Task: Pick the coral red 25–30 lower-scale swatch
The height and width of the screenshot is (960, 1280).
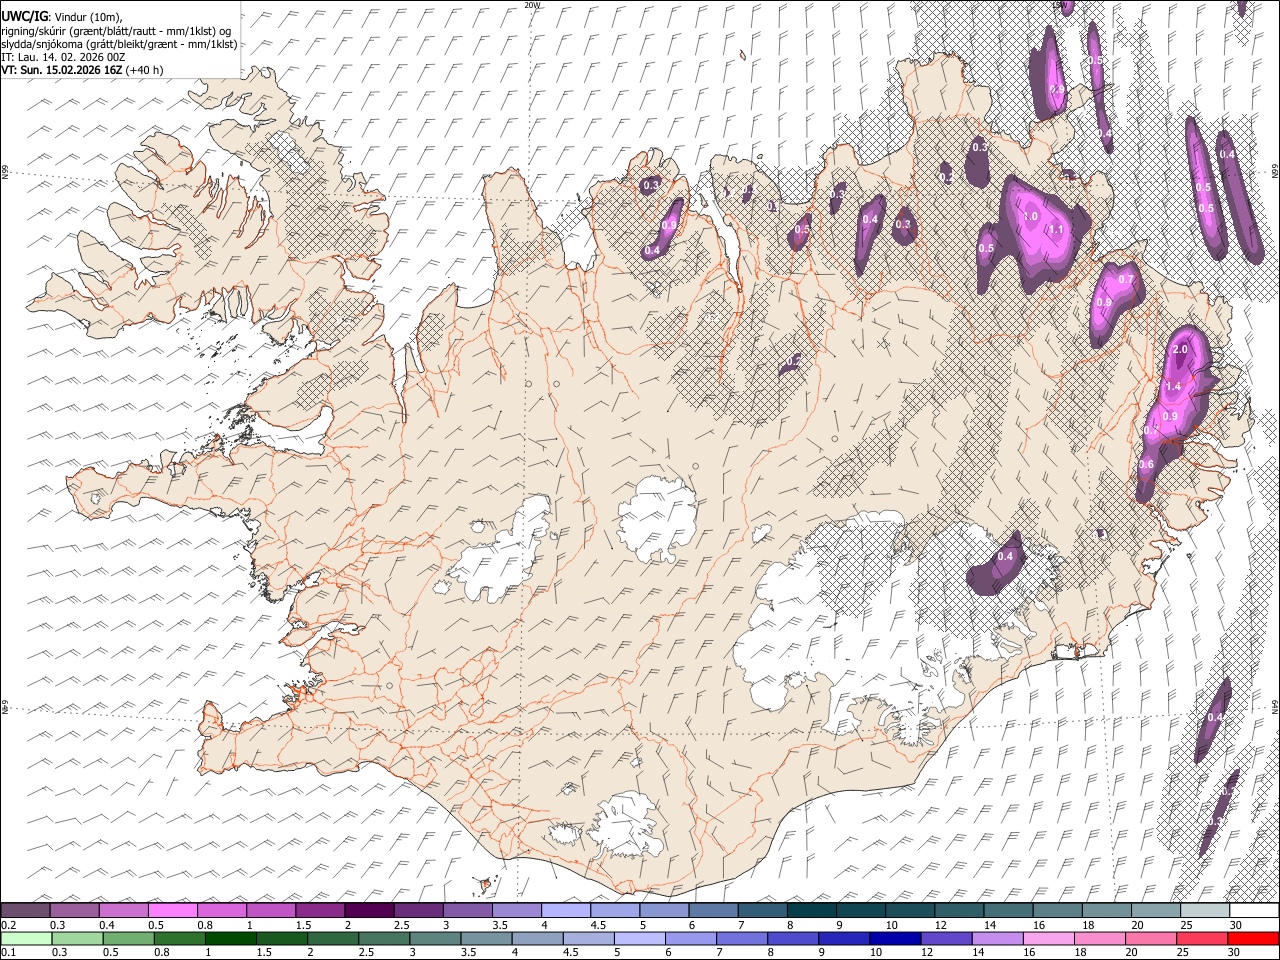Action: pyautogui.click(x=1202, y=938)
